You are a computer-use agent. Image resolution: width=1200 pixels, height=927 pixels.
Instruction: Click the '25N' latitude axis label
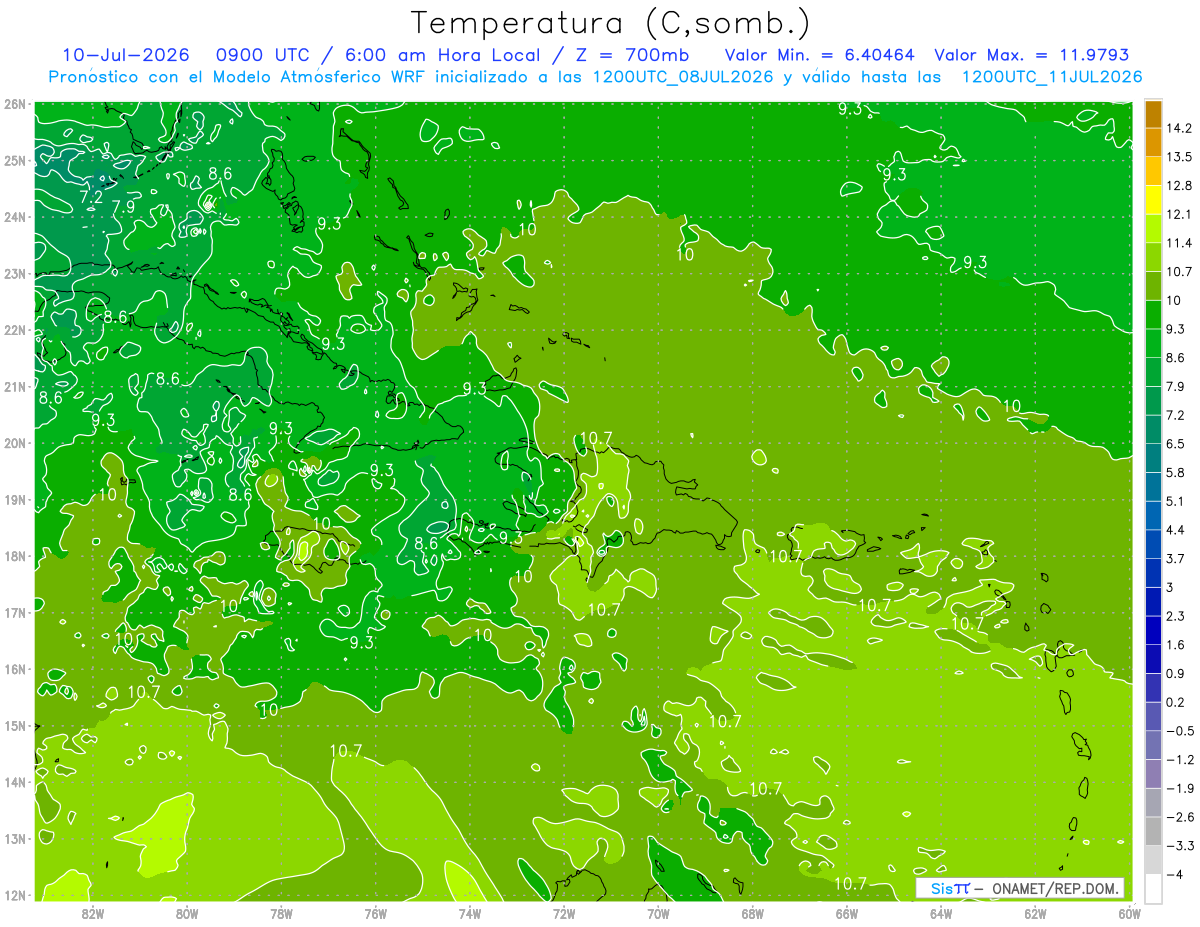[15, 160]
